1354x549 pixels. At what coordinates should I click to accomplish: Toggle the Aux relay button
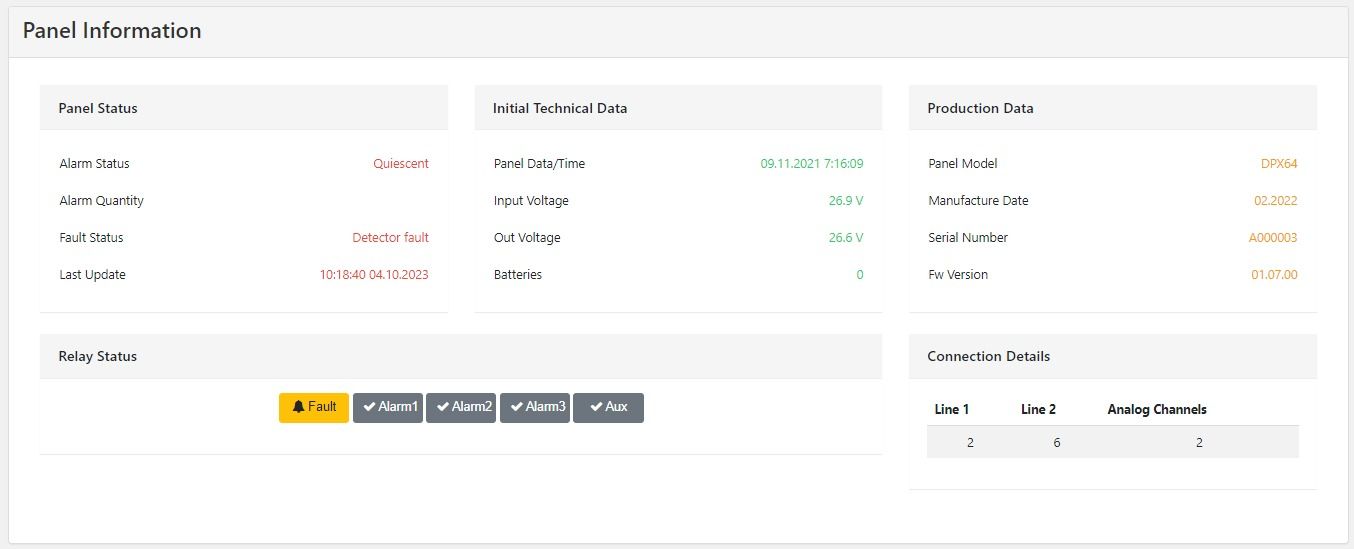(608, 408)
